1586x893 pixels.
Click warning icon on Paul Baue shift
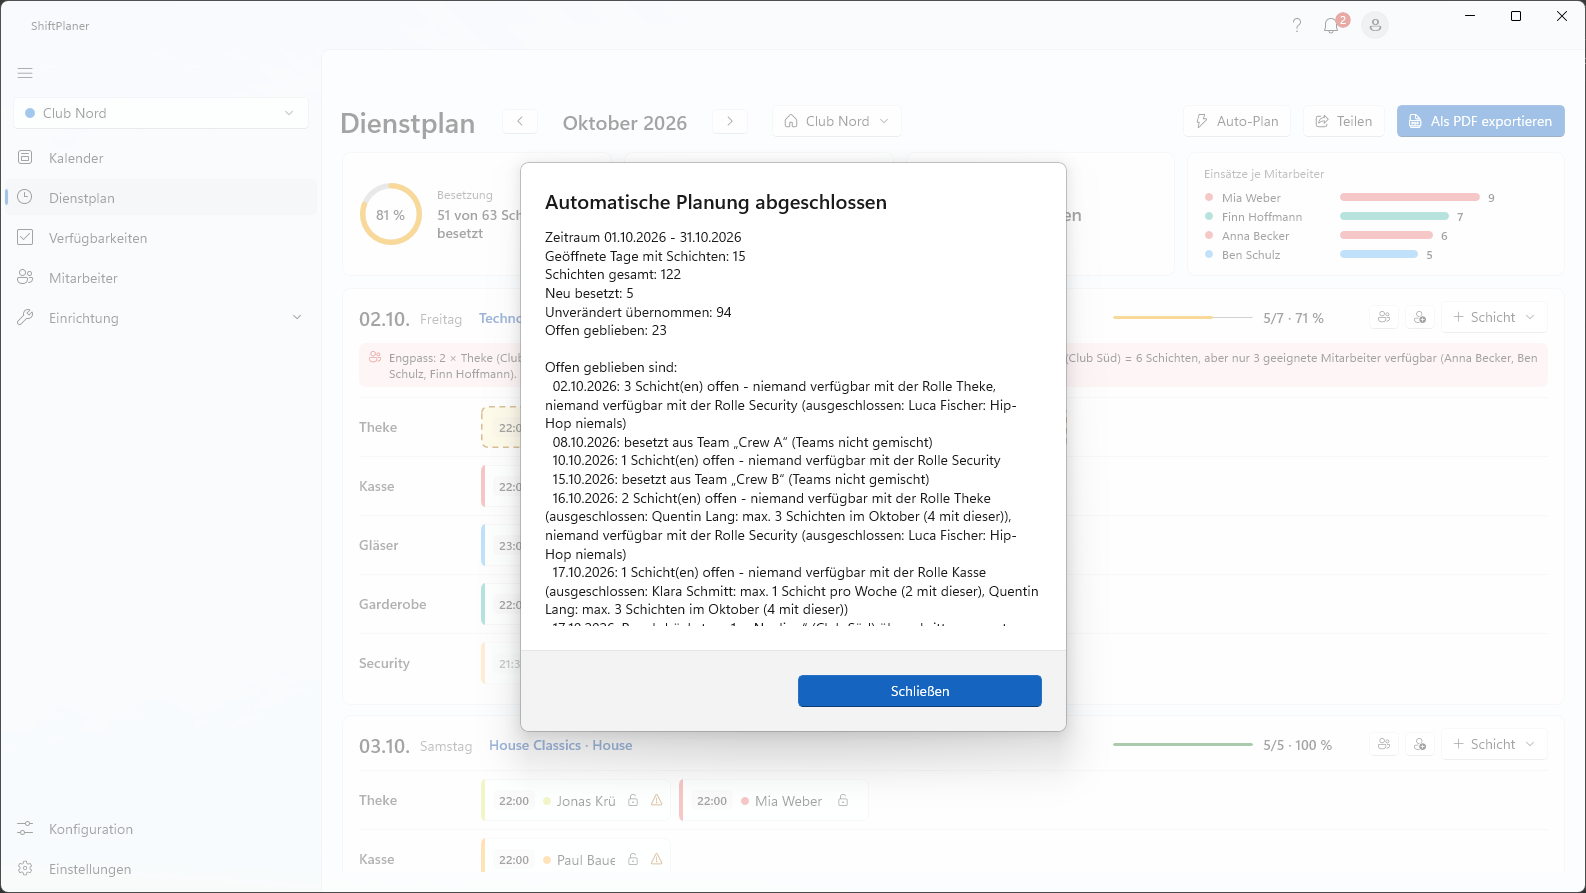[657, 859]
